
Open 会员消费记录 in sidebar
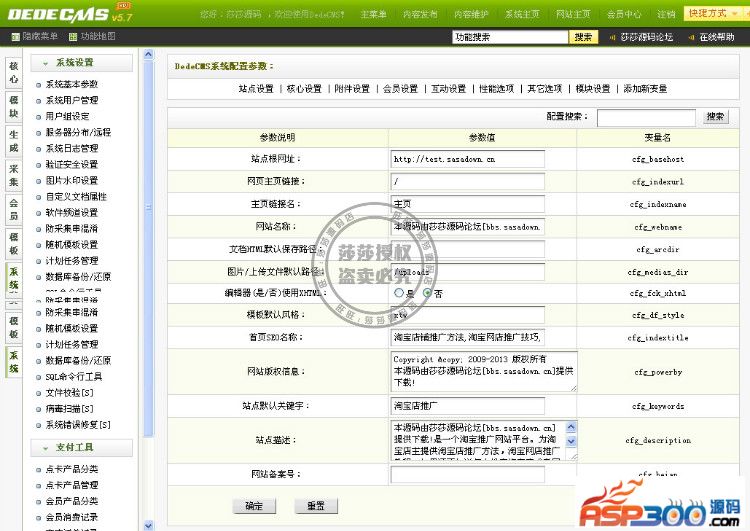(71, 517)
